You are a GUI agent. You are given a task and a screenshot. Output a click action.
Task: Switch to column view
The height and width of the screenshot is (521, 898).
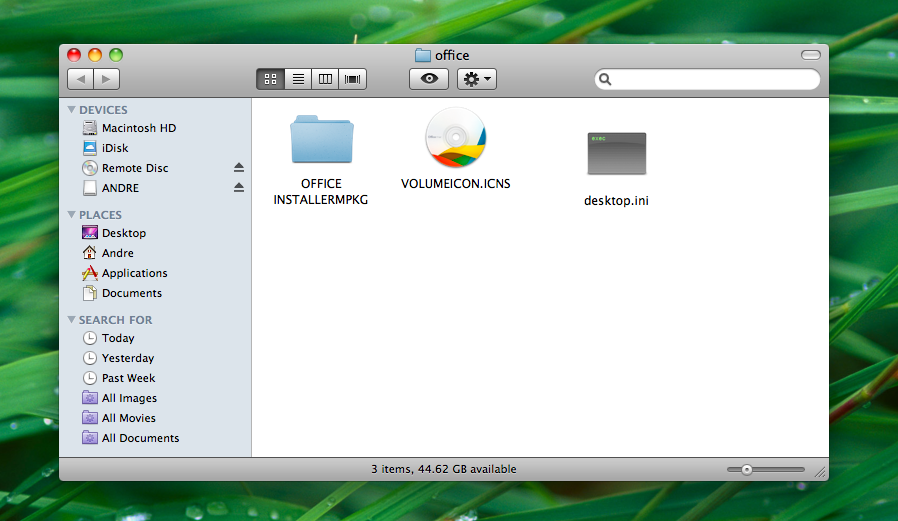pyautogui.click(x=325, y=79)
